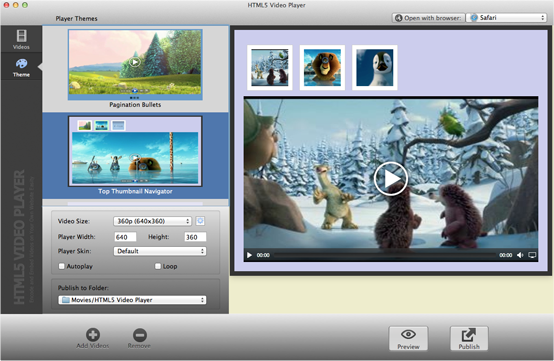Viewport: 554px width, 361px height.
Task: Open the Videos sidebar section
Action: click(21, 39)
